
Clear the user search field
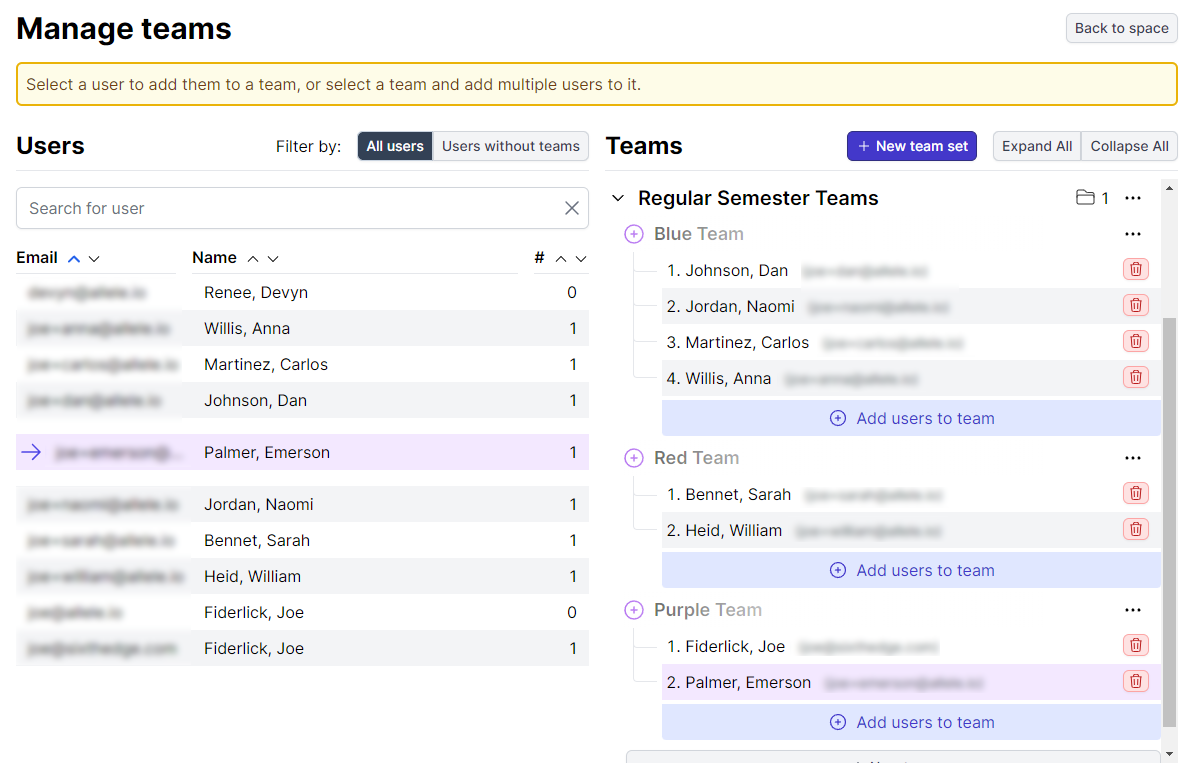(572, 208)
